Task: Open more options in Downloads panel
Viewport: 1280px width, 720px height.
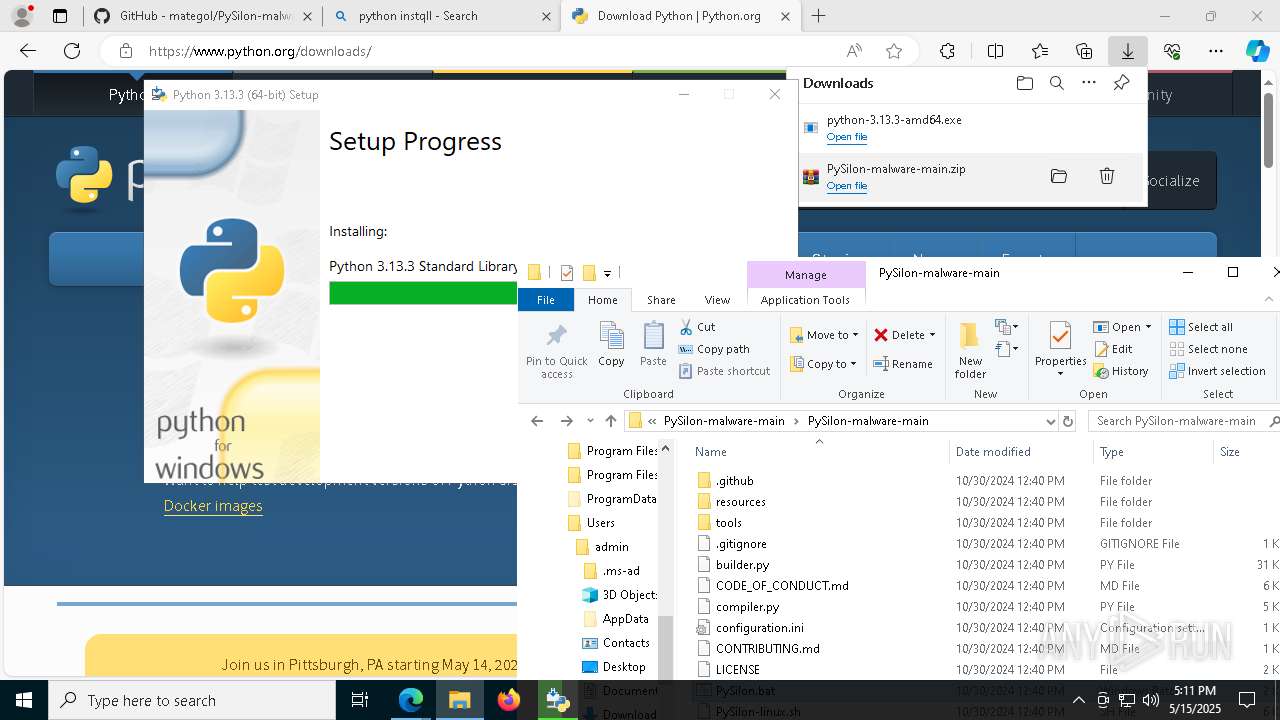Action: click(x=1089, y=83)
